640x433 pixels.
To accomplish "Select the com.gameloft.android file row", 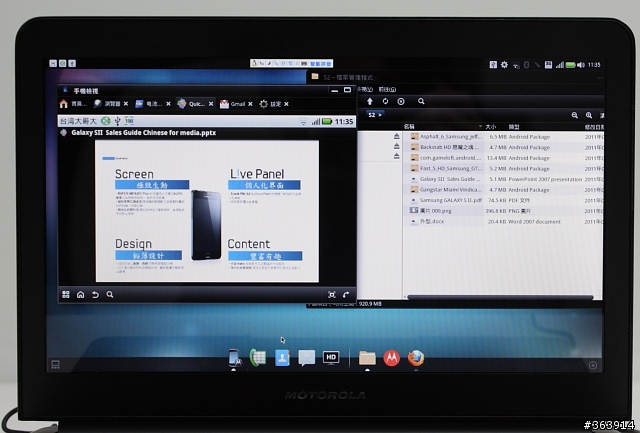I will 502,158.
